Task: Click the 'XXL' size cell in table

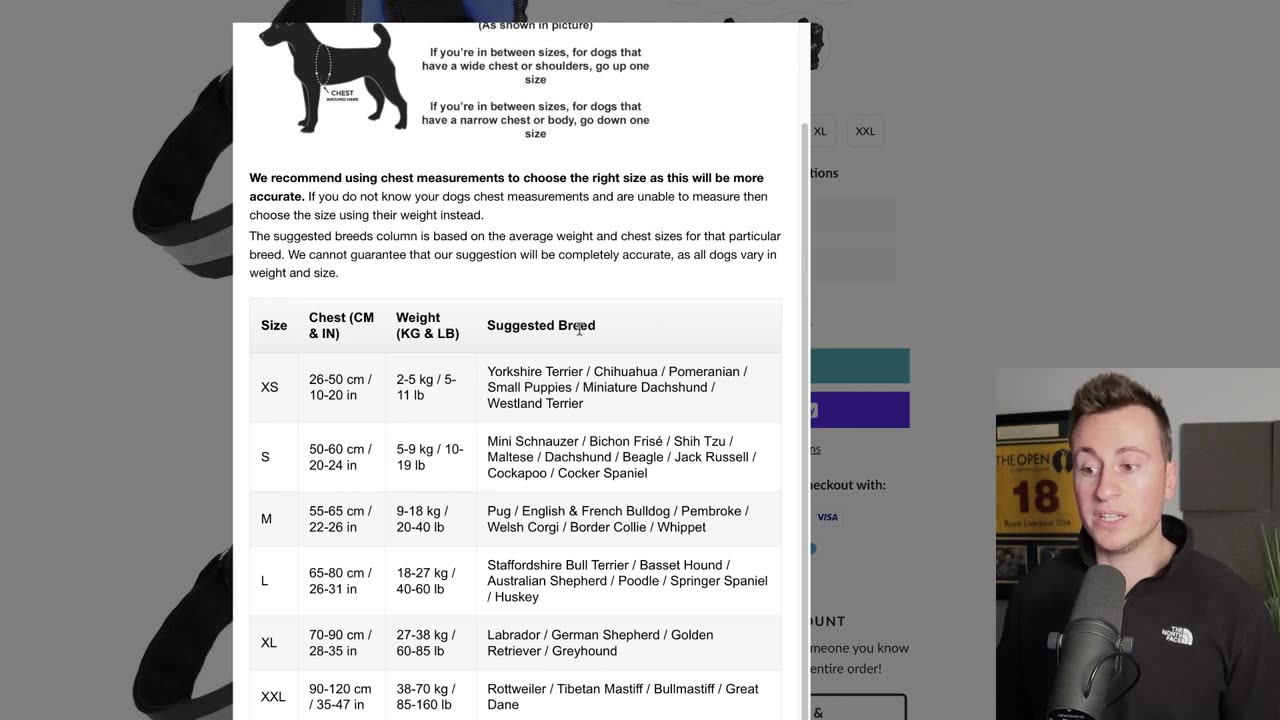Action: [273, 697]
